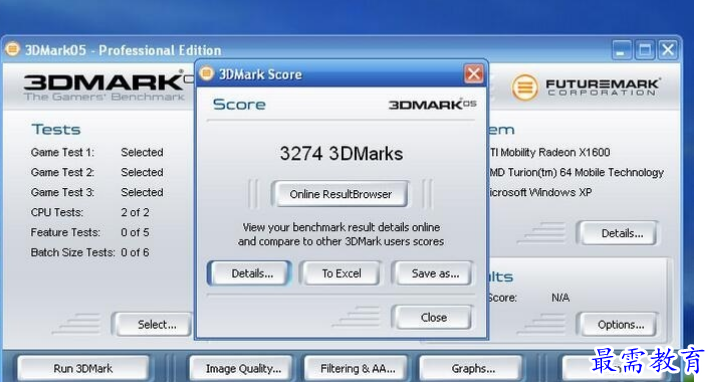Click the 'Score' heading in the dialog
This screenshot has height=392, width=713.
point(239,105)
